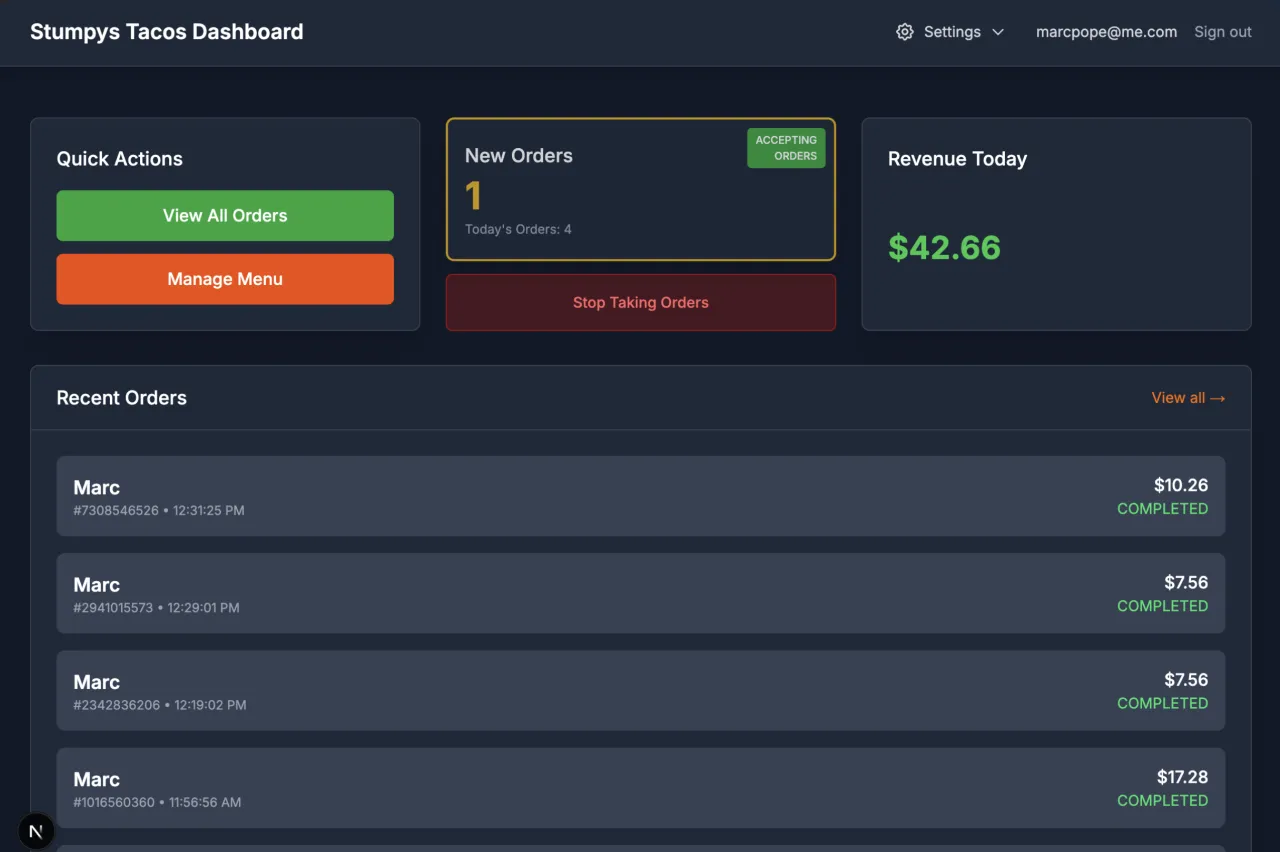Open marcpope@me.com account email
Screen dimensions: 1280x852
coord(1106,32)
